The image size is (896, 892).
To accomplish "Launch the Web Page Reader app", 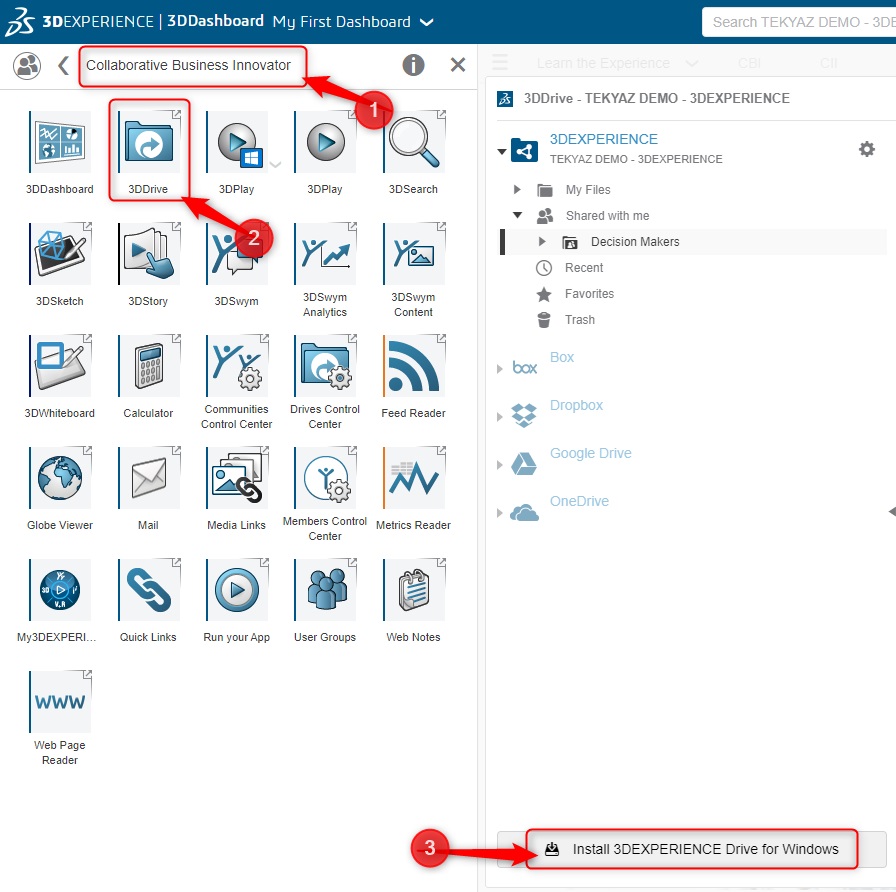I will (60, 702).
